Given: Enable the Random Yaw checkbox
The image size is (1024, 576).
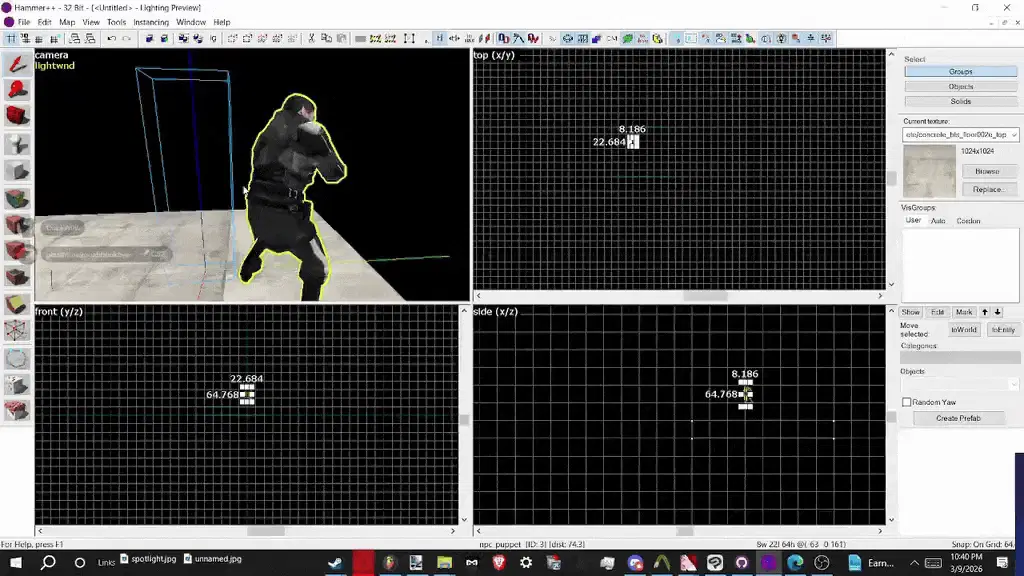Looking at the screenshot, I should [906, 402].
